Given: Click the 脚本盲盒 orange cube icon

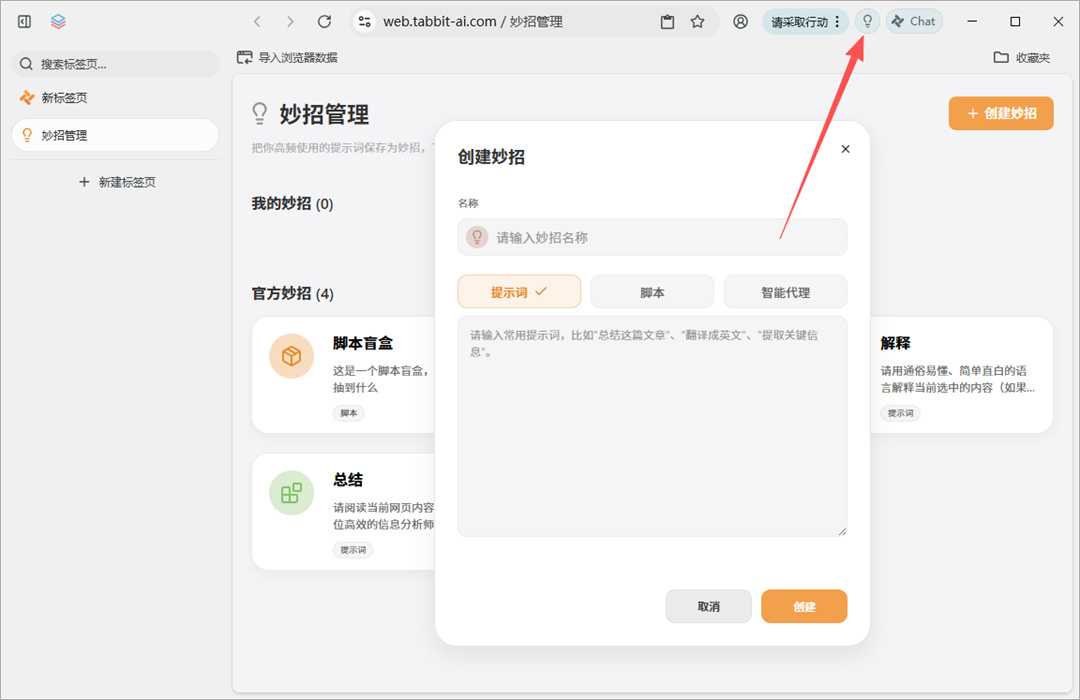Looking at the screenshot, I should tap(290, 356).
